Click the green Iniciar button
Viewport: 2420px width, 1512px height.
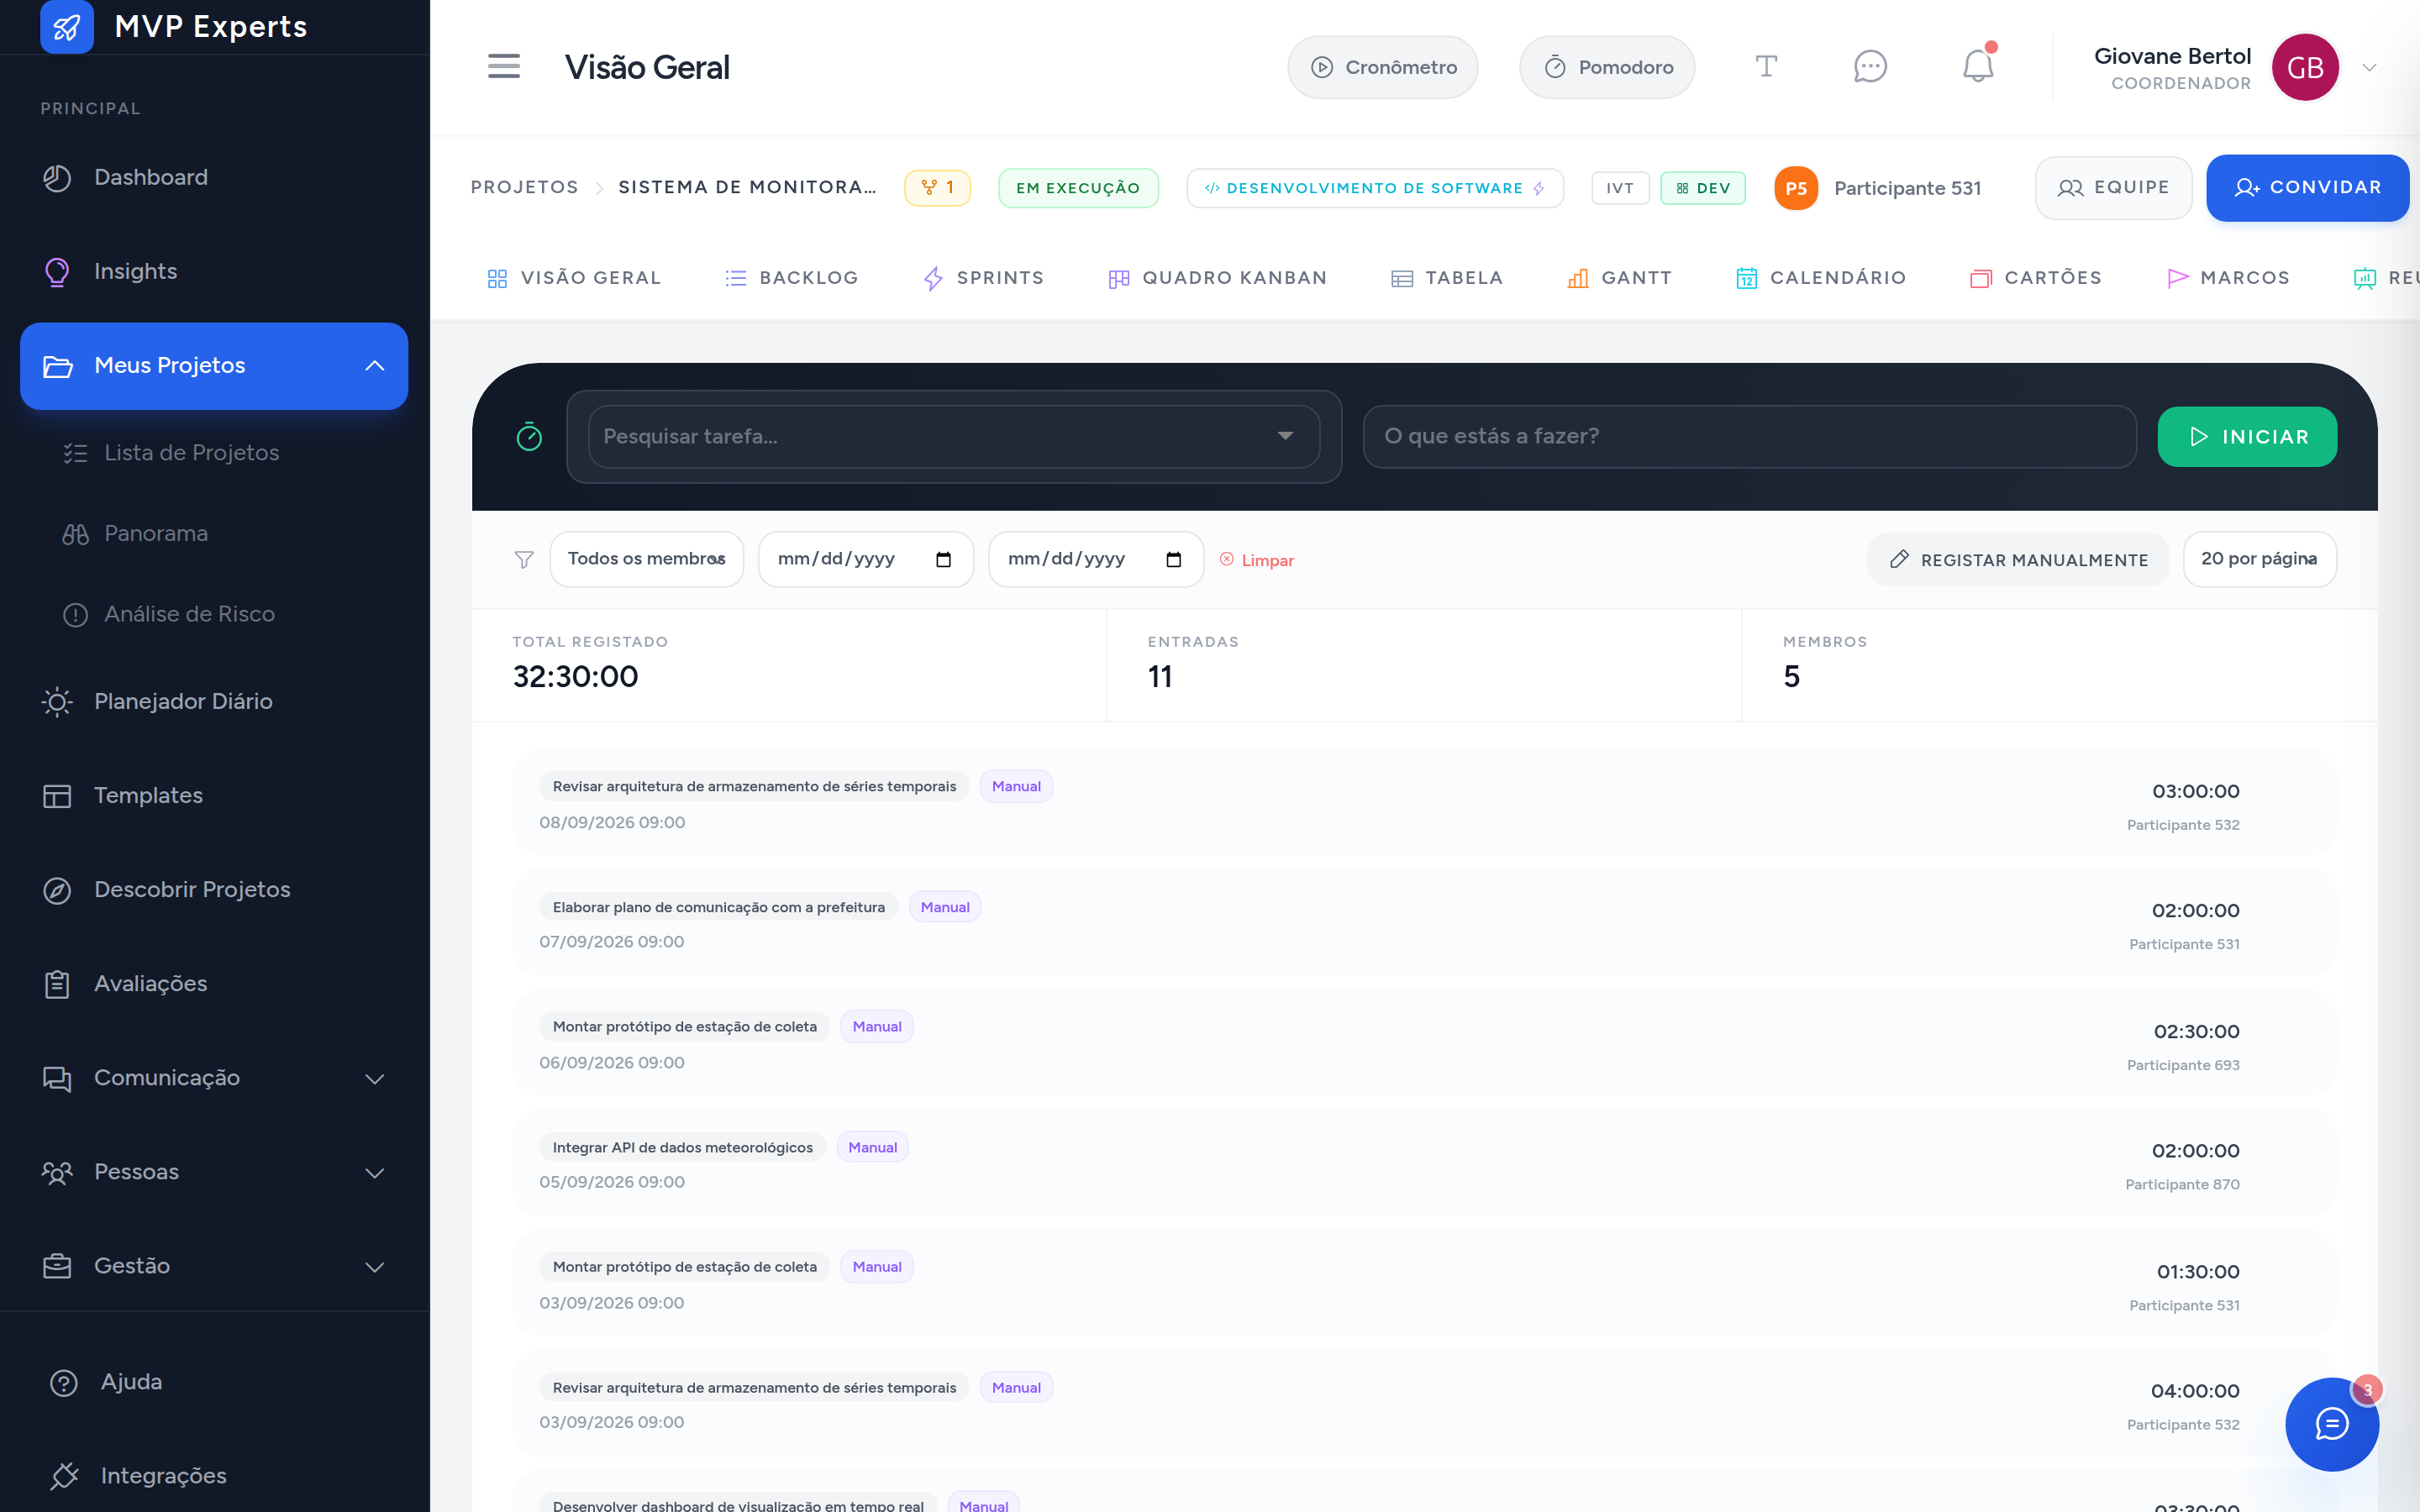[2247, 436]
